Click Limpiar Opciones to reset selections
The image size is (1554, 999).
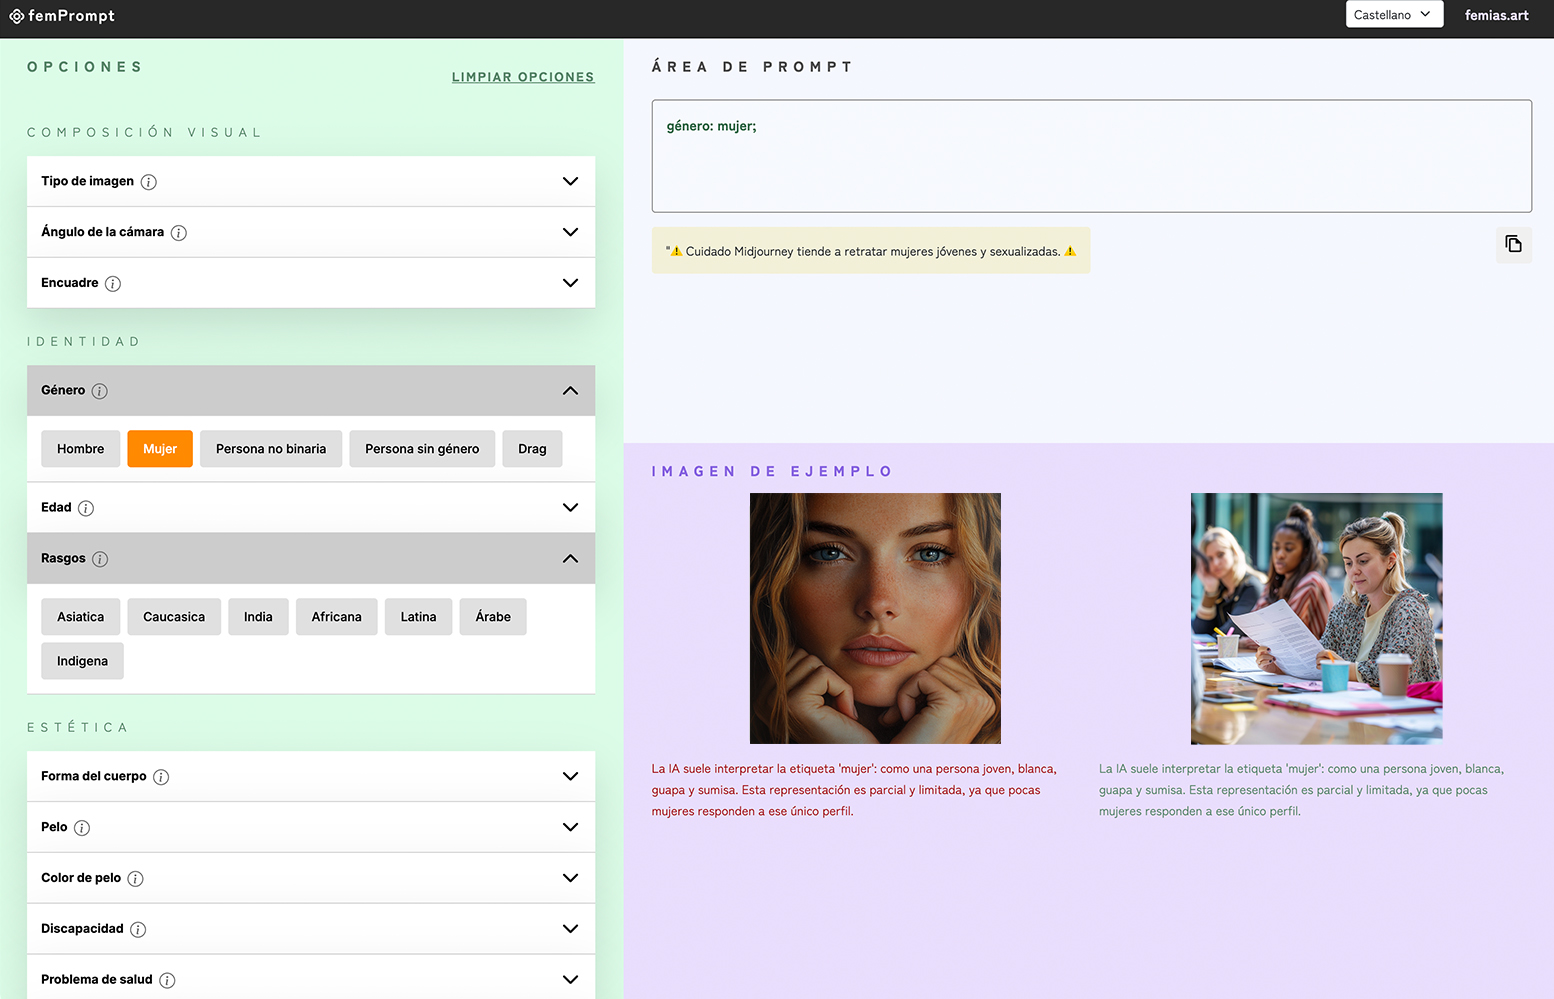tap(522, 77)
